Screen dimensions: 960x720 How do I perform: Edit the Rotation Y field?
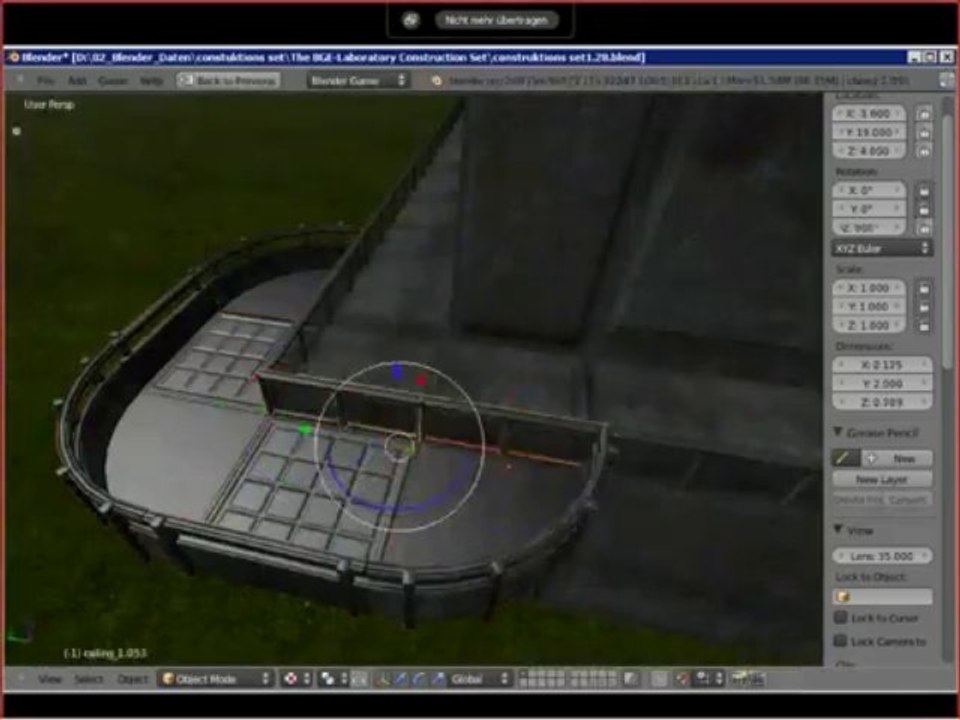pyautogui.click(x=868, y=209)
